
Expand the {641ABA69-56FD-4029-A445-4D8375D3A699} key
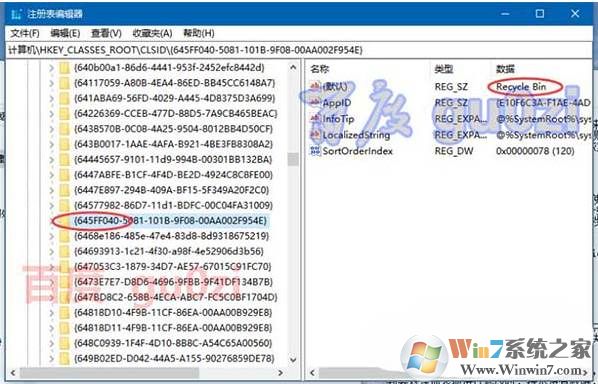click(x=51, y=99)
